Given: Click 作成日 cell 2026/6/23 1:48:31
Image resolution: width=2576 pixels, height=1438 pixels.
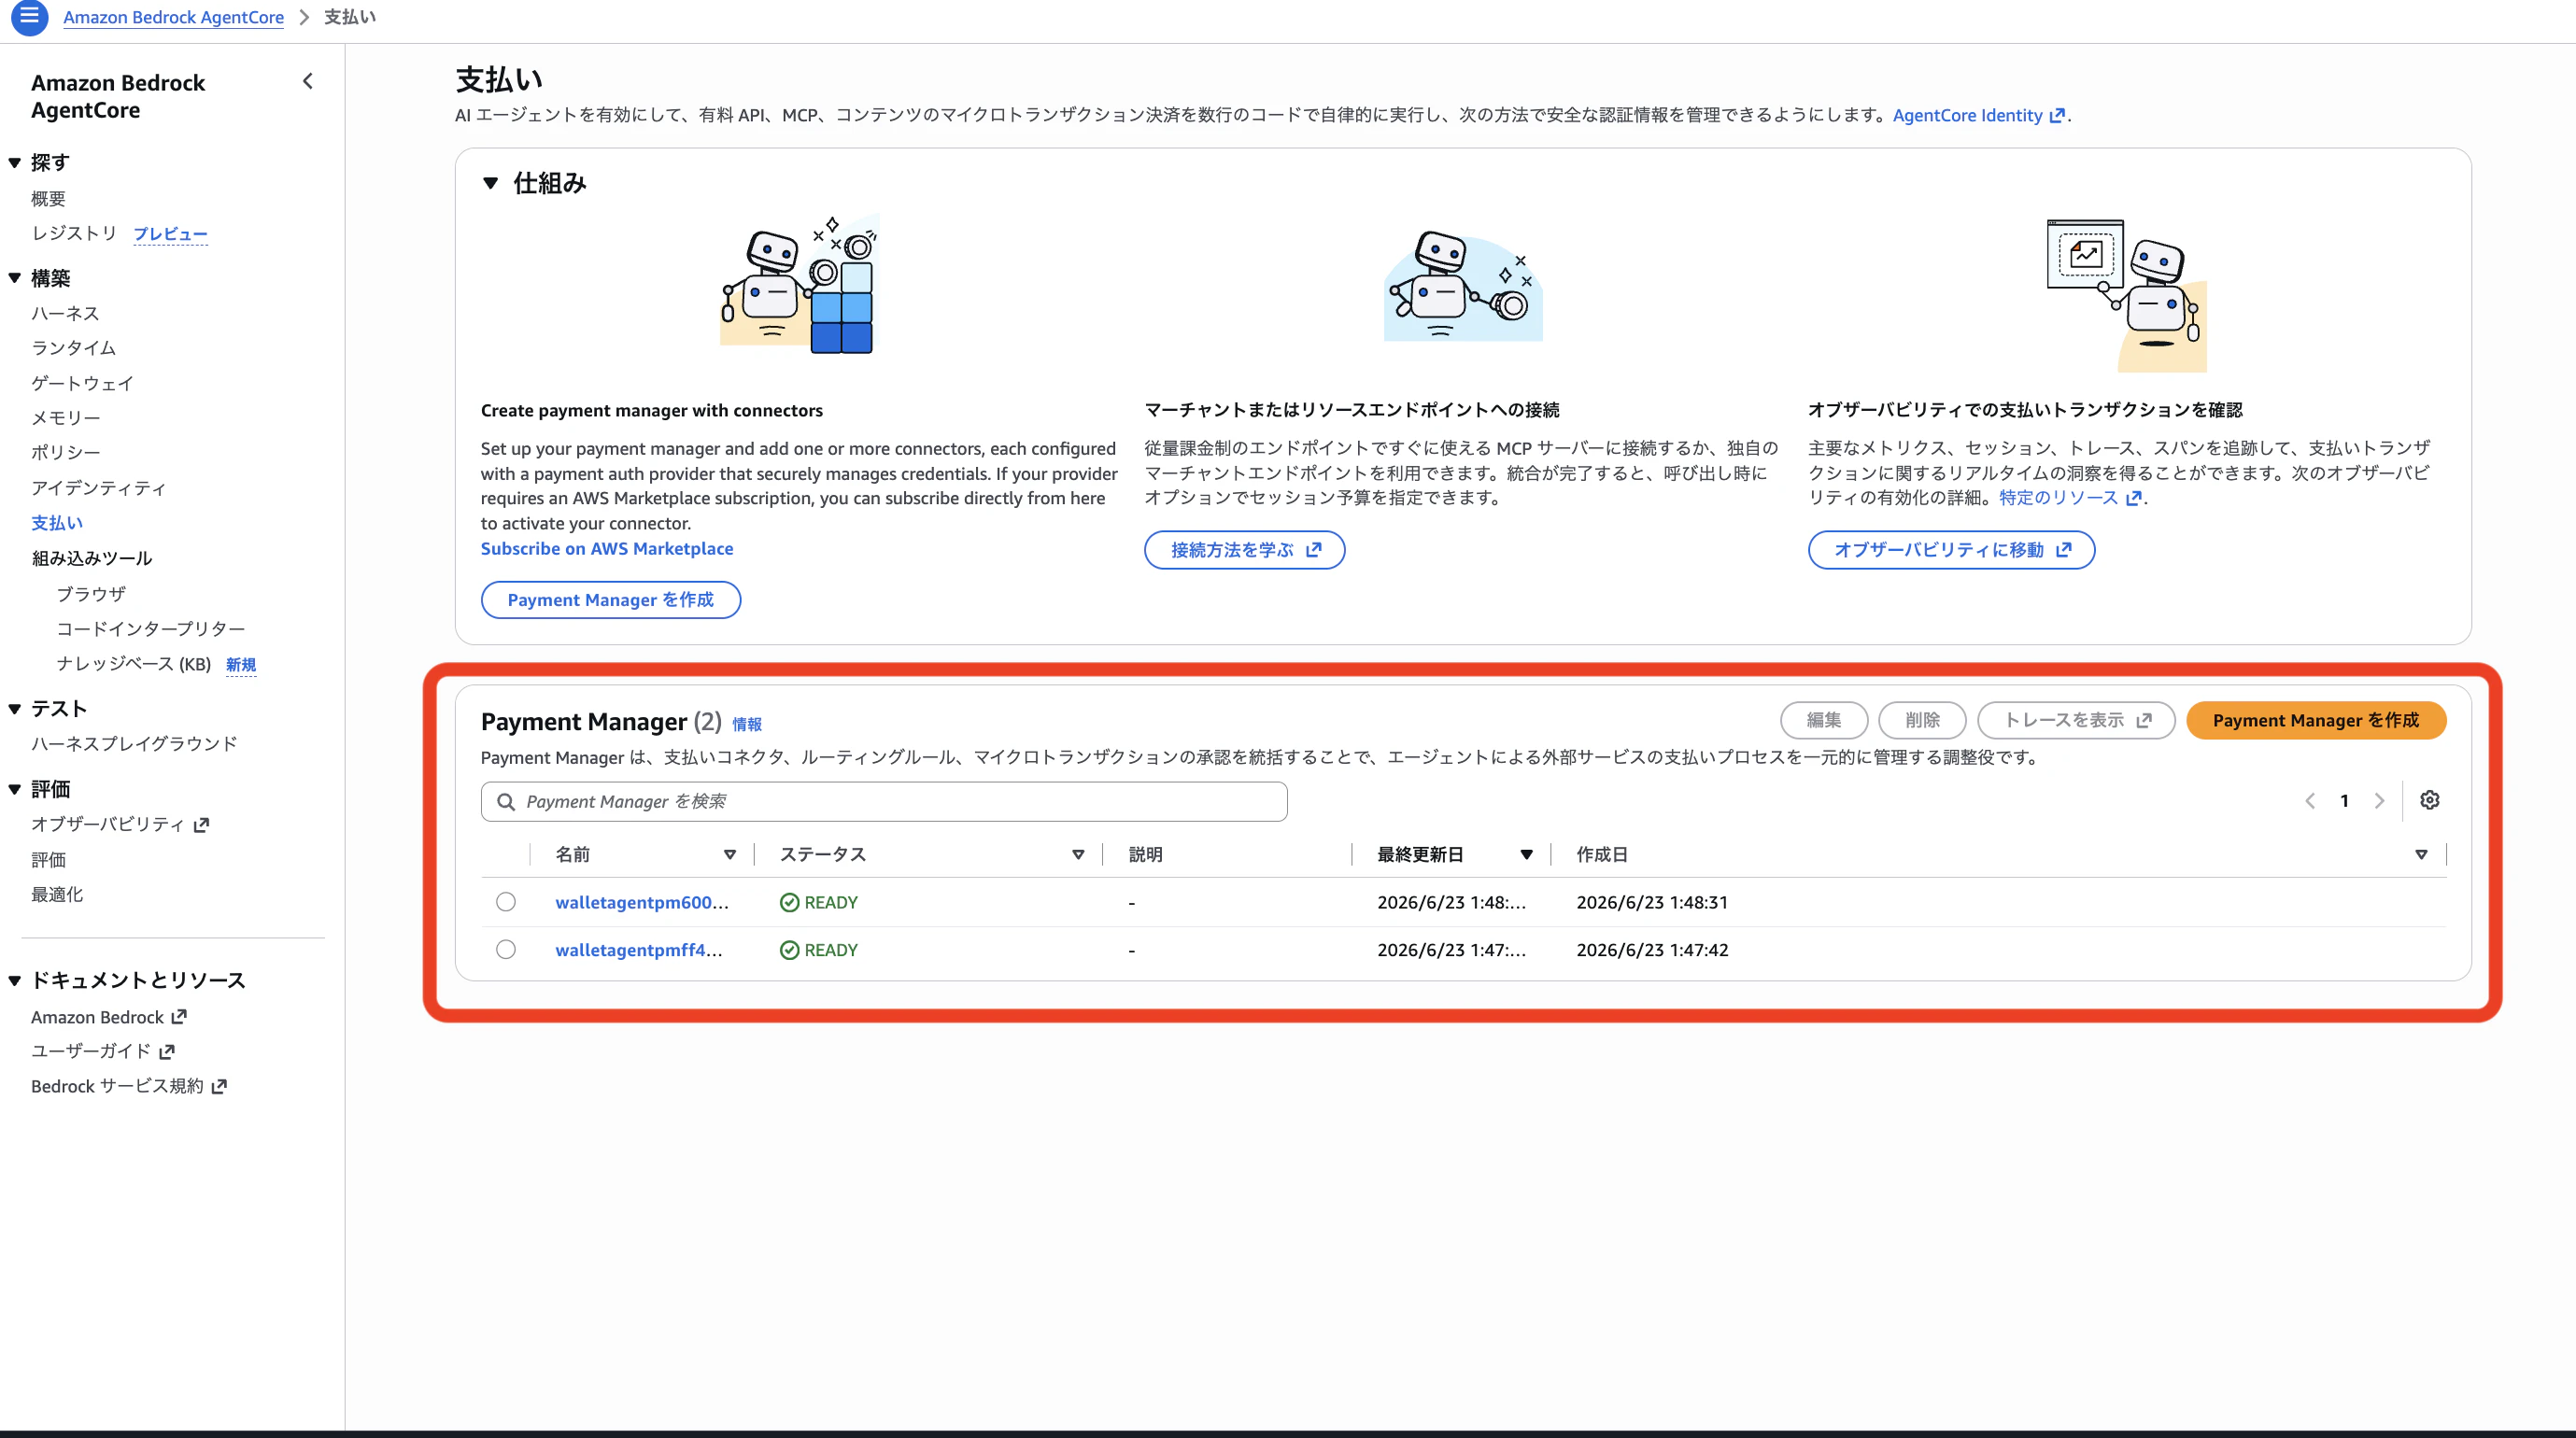Looking at the screenshot, I should pyautogui.click(x=1652, y=902).
